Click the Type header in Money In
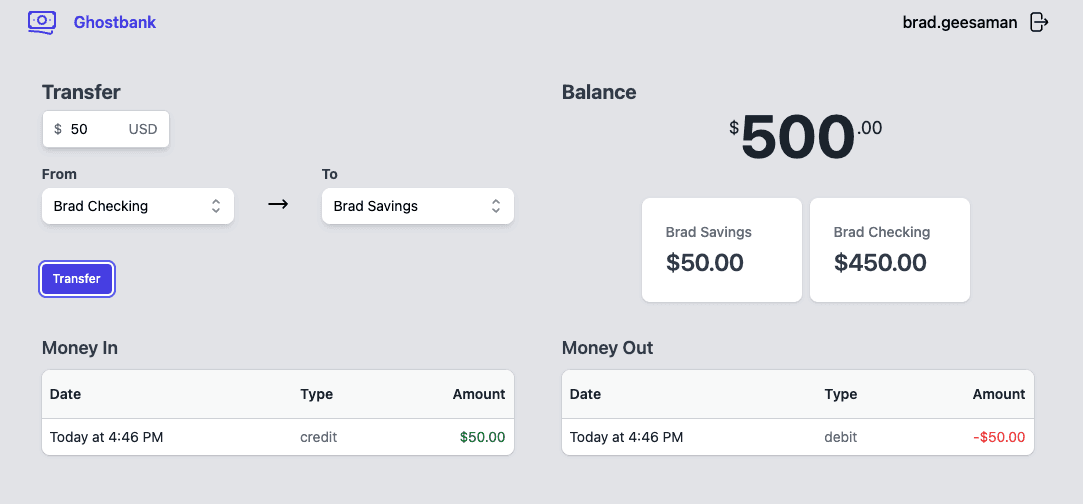Viewport: 1083px width, 504px height. 316,394
